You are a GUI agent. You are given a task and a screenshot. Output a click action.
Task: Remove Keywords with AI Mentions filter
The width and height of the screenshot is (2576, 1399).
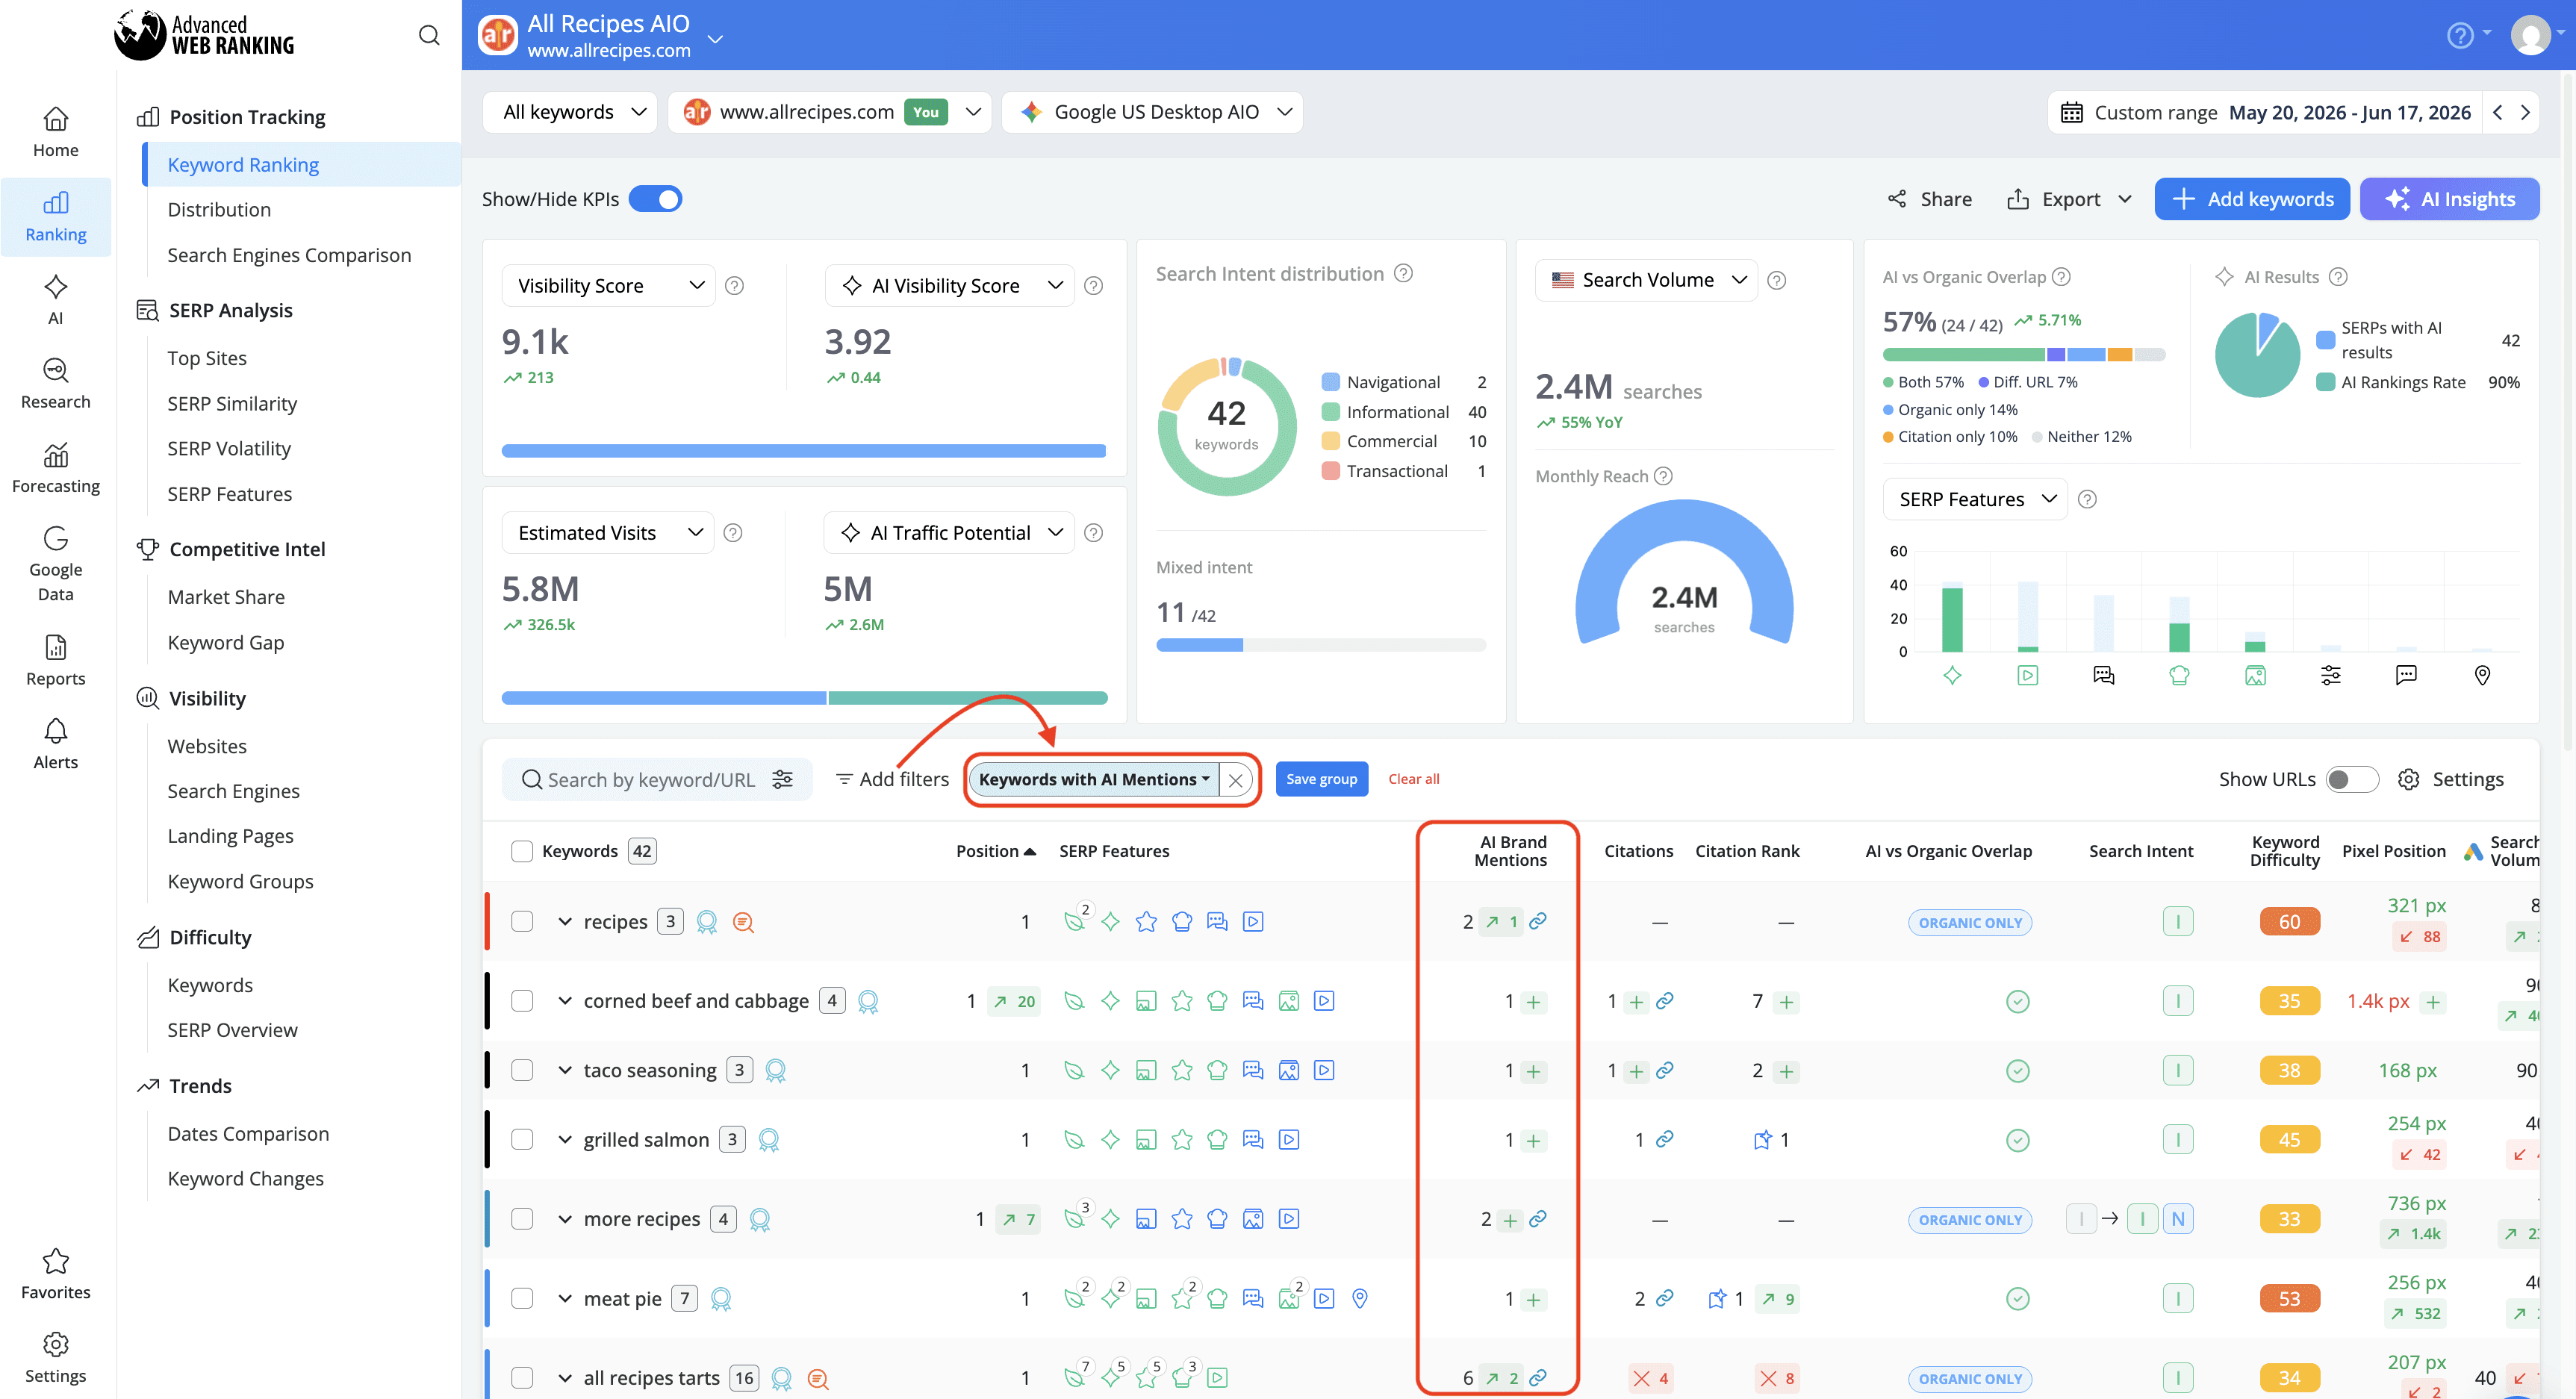click(1236, 780)
